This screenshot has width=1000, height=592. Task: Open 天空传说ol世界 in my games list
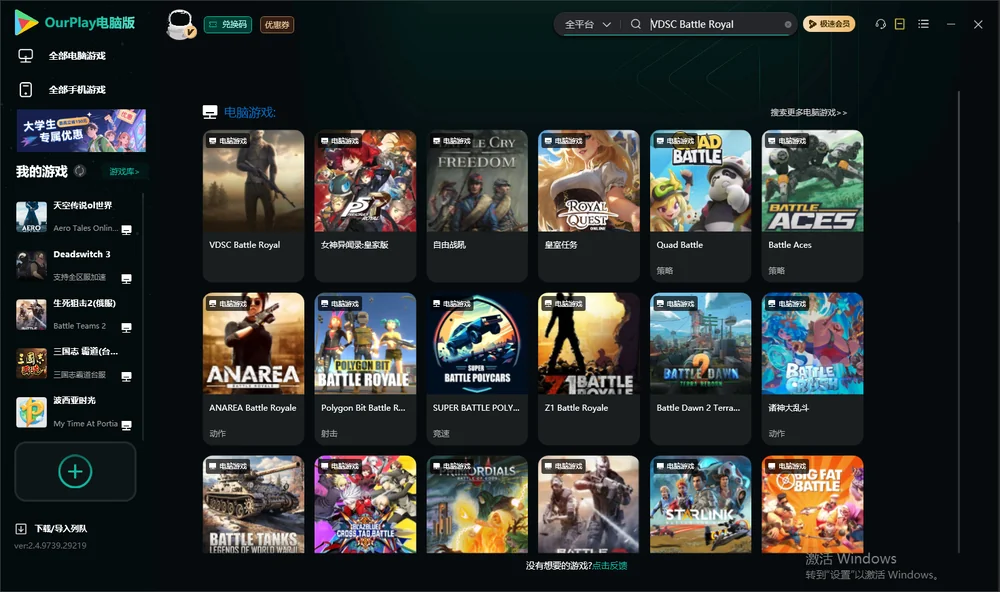(x=75, y=217)
